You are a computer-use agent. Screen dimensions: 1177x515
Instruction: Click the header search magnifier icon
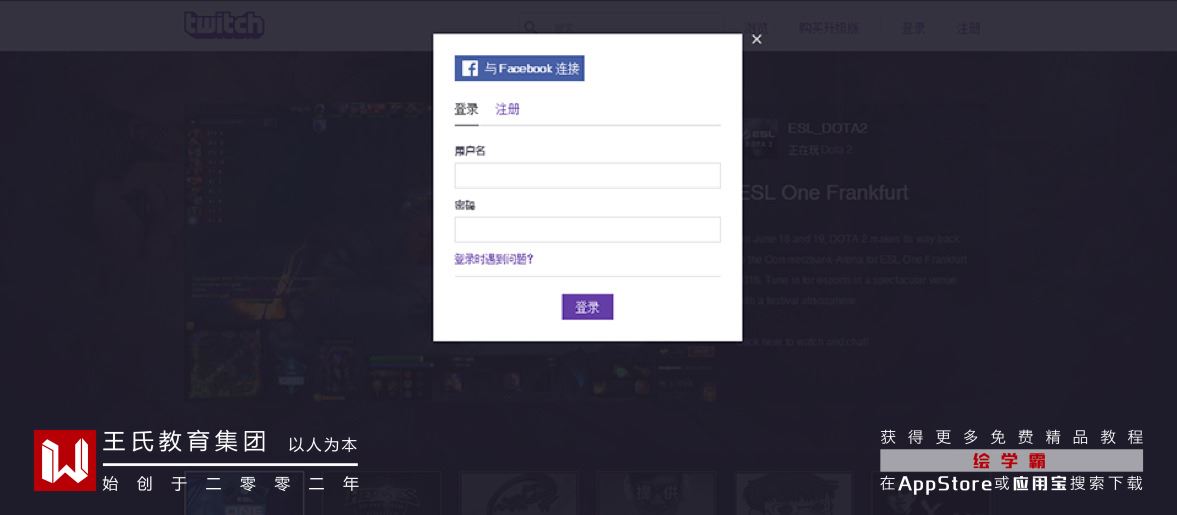pyautogui.click(x=531, y=29)
